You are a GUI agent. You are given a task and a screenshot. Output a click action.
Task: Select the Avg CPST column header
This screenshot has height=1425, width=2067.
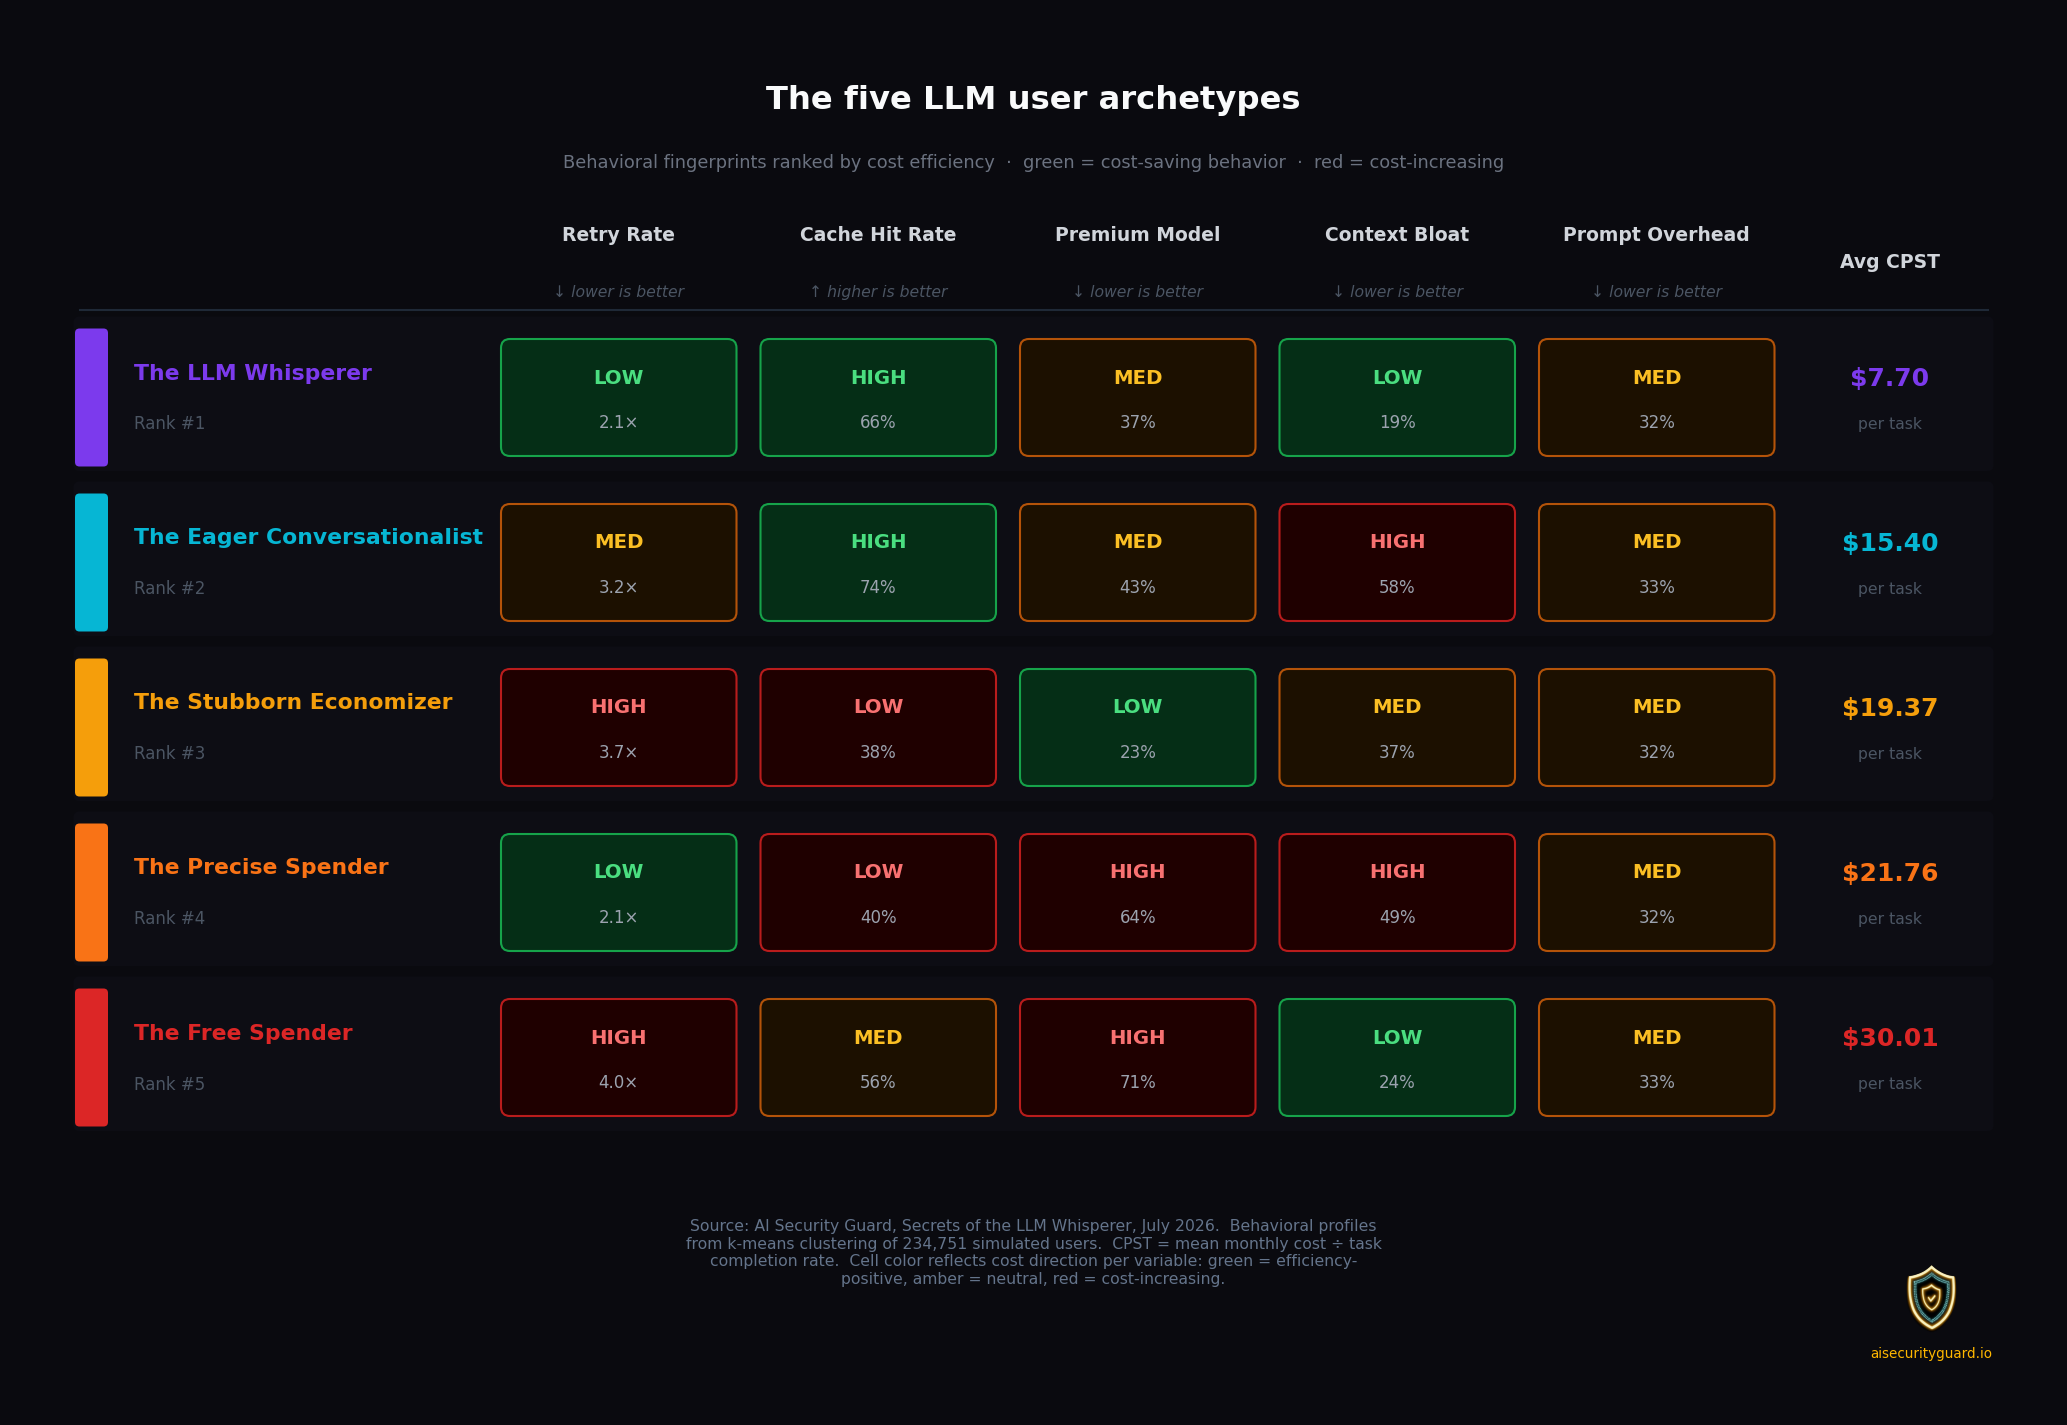coord(1889,262)
